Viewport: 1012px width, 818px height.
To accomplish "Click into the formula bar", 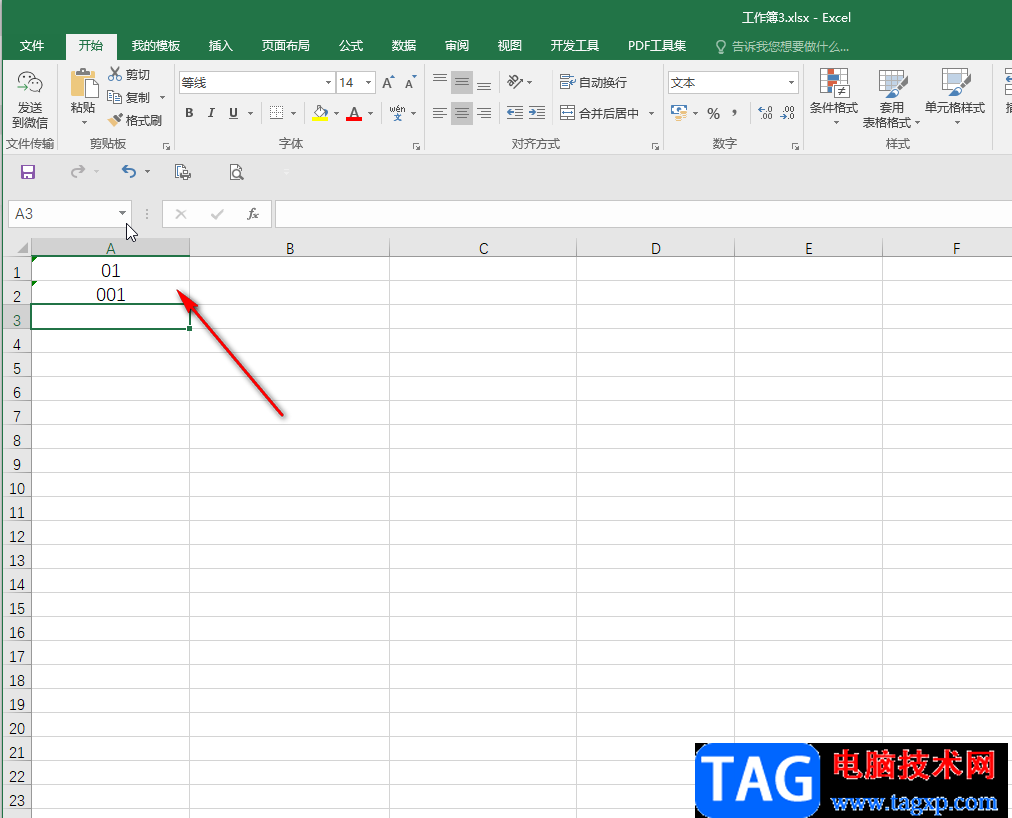I will 643,214.
